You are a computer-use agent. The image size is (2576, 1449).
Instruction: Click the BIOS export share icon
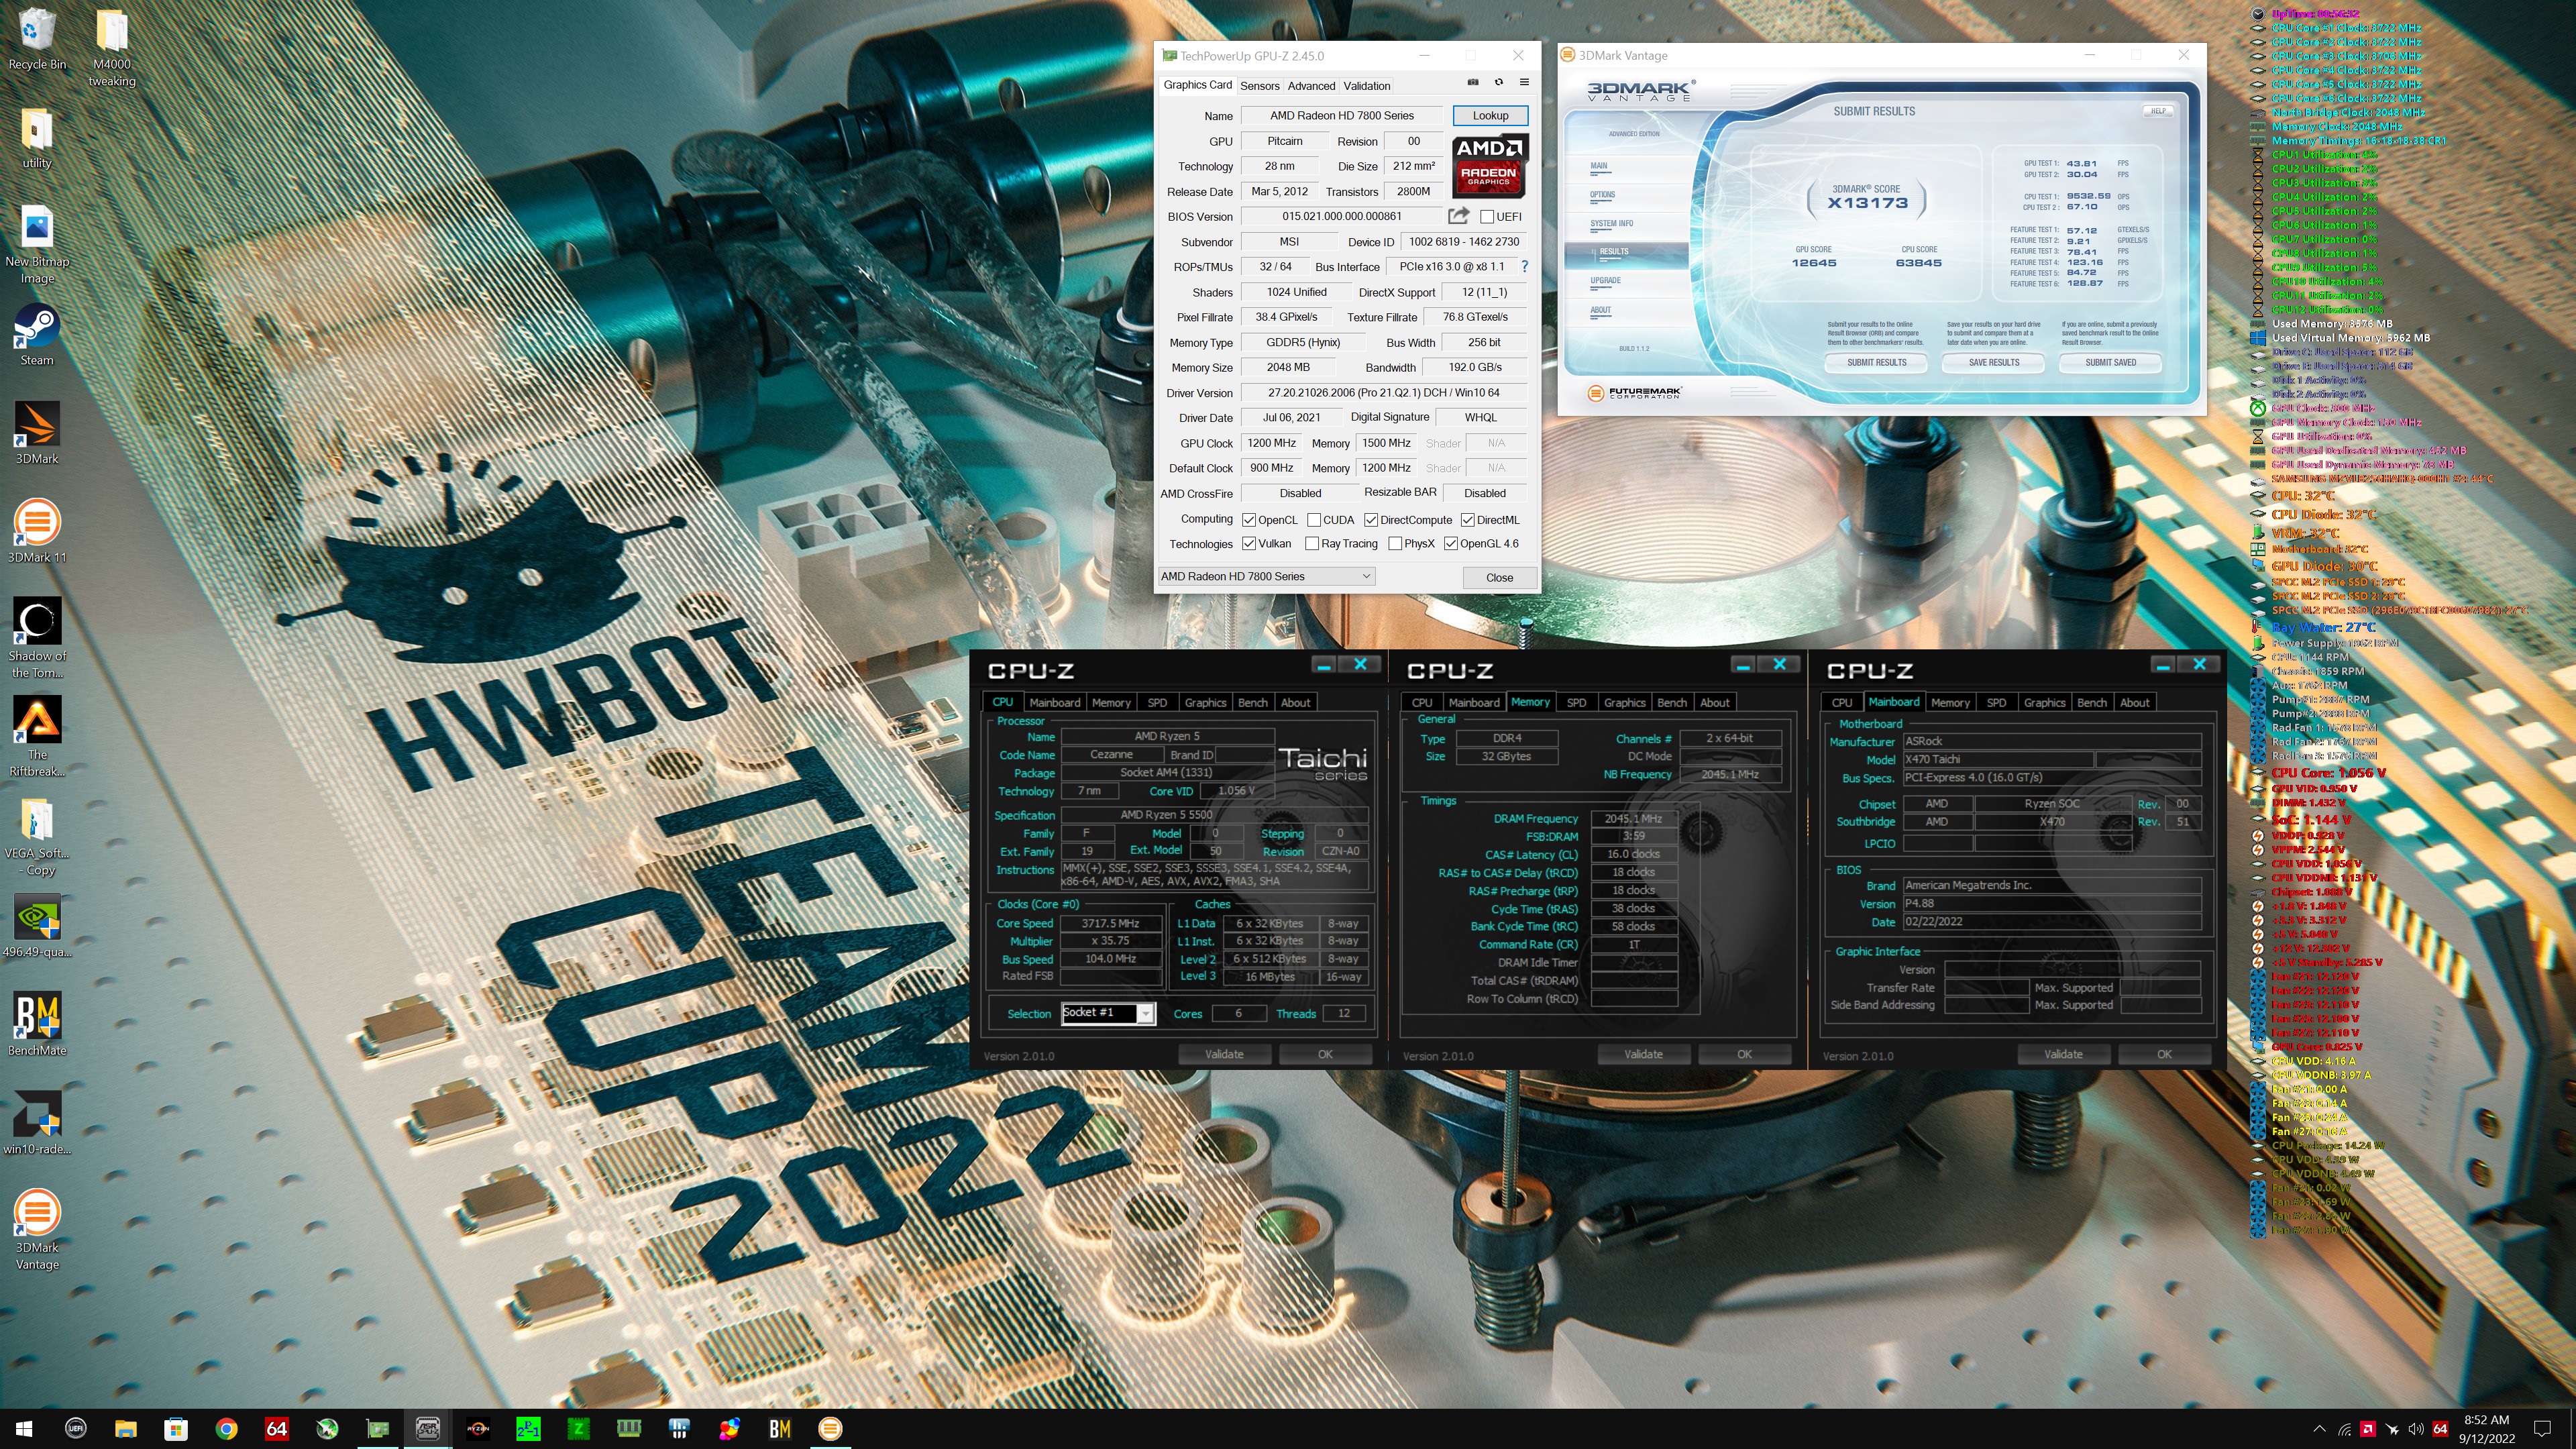[x=1459, y=216]
